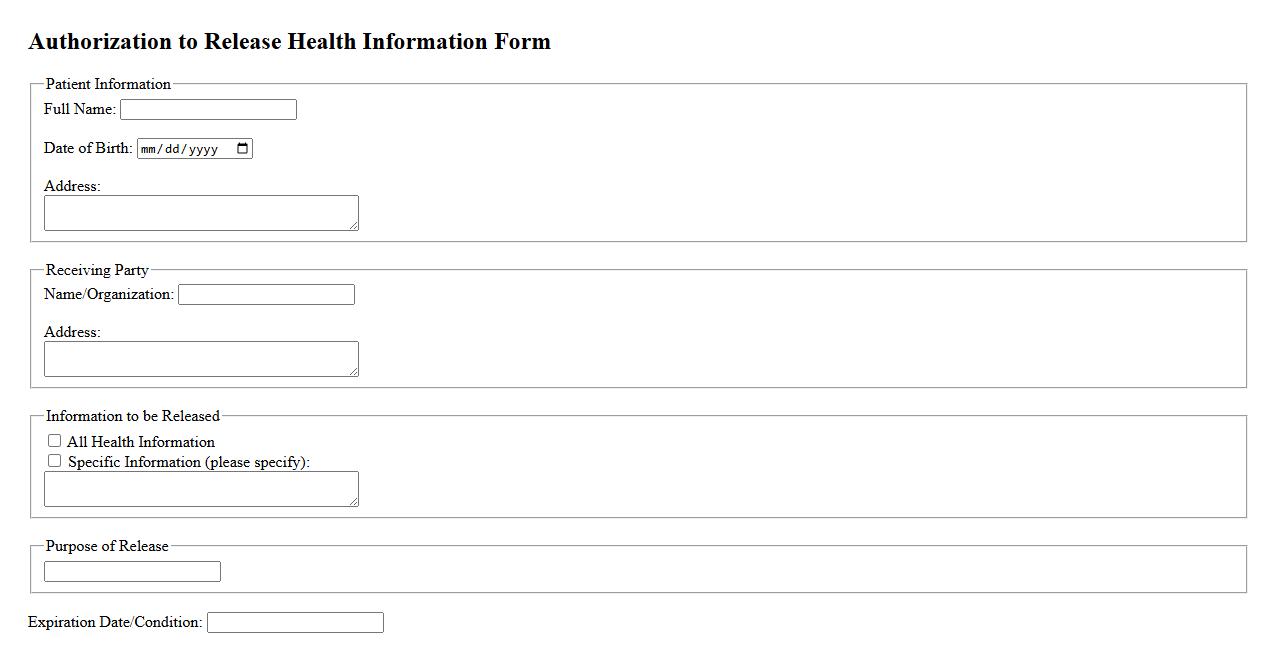Click the Full Name text field
Viewport: 1278px width, 650px height.
click(208, 110)
